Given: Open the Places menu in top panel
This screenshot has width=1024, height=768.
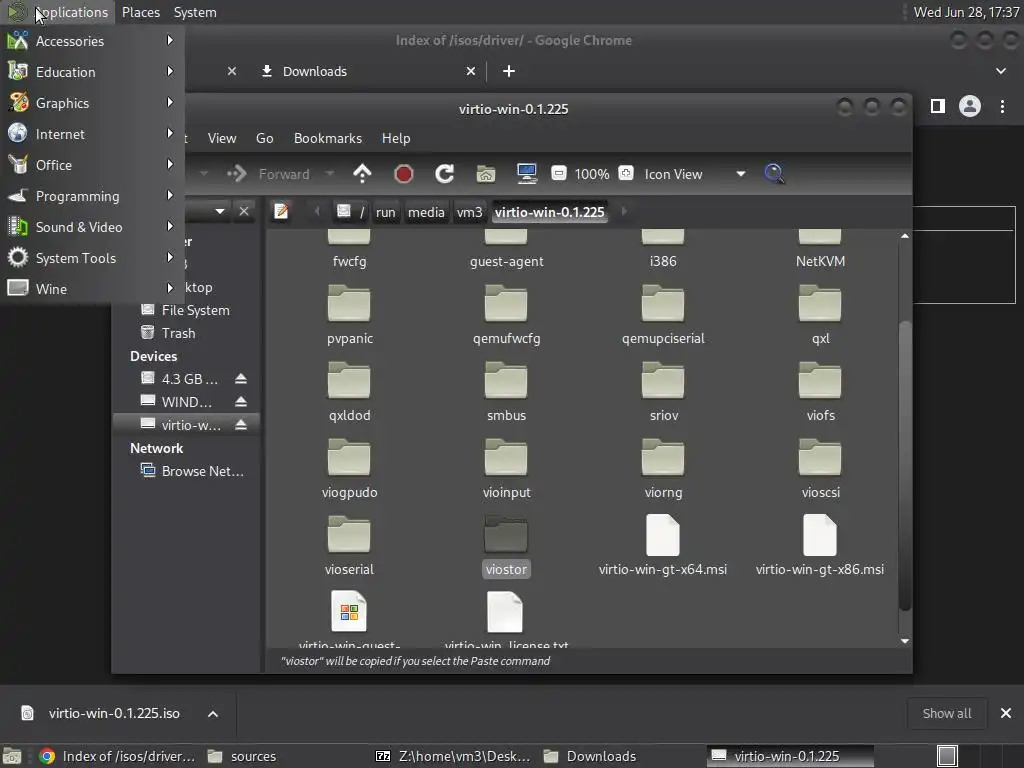Looking at the screenshot, I should [140, 12].
